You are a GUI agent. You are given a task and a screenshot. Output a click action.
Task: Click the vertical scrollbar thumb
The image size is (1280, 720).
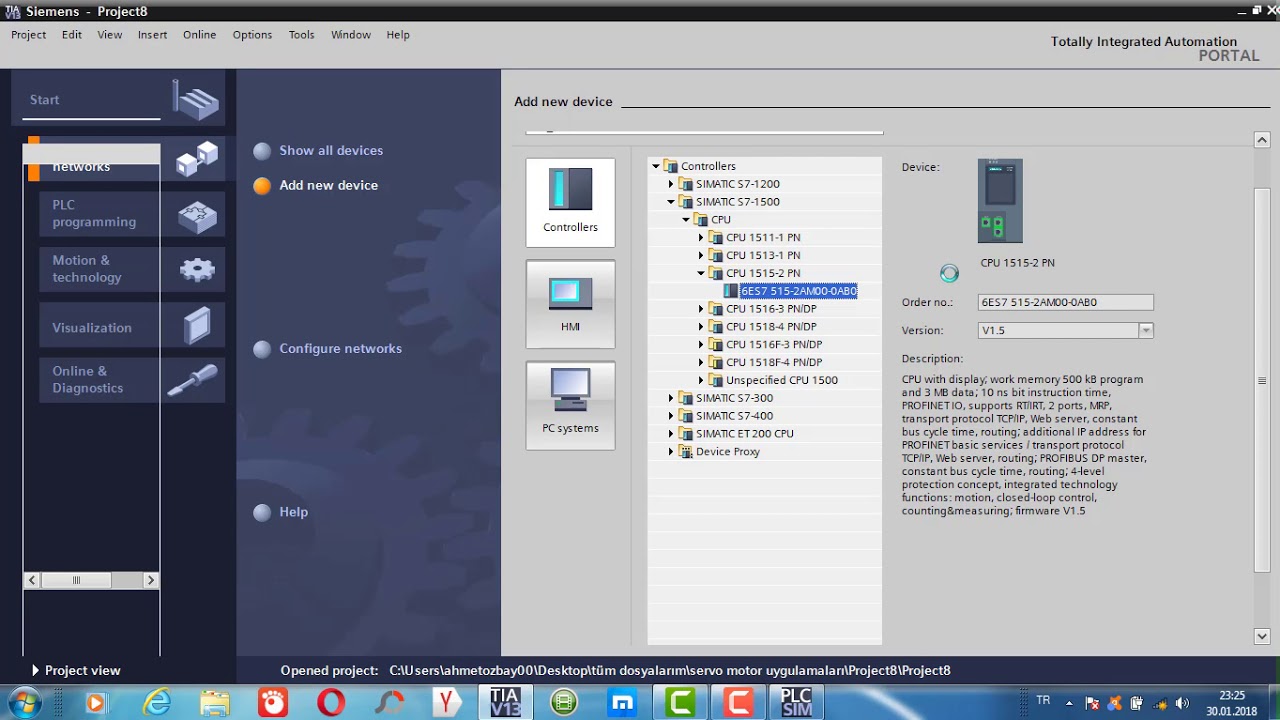tap(1262, 380)
